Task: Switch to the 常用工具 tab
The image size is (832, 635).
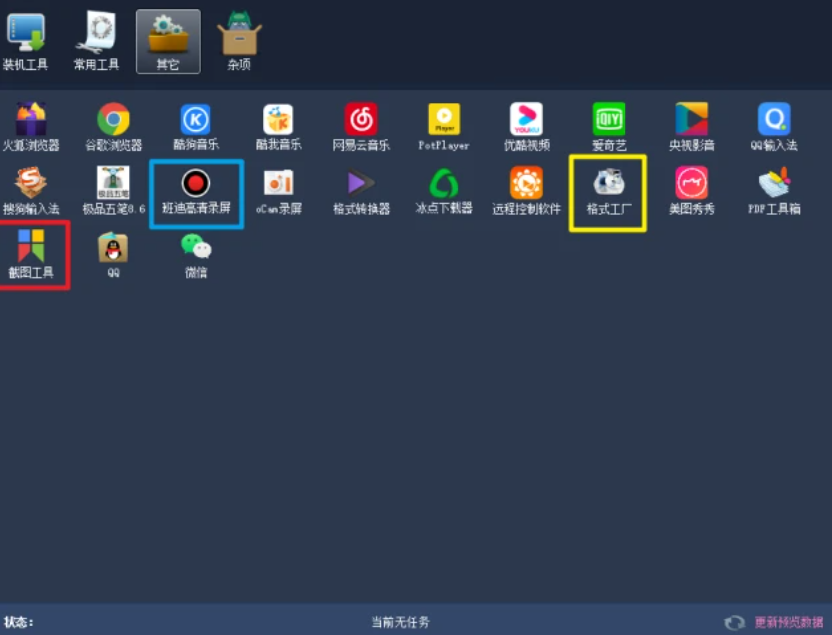Action: [97, 41]
